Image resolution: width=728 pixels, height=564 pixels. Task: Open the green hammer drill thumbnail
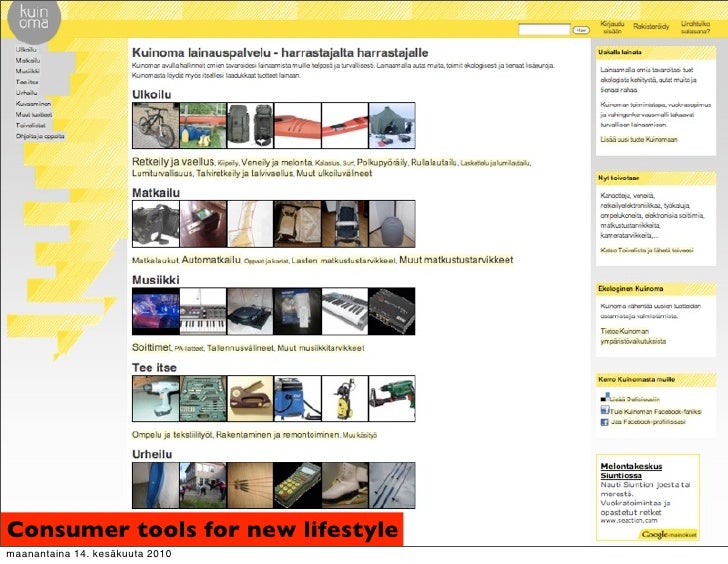point(392,399)
